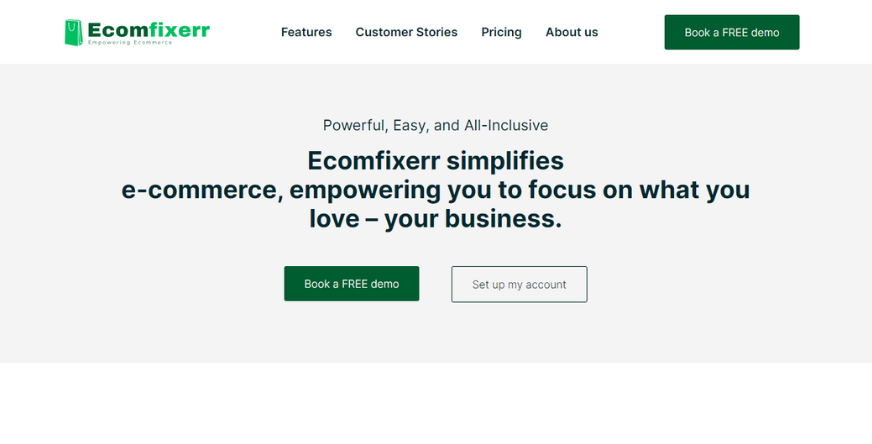Click the word Easy in the subtitle
Screen dimensions: 872x444
click(410, 126)
